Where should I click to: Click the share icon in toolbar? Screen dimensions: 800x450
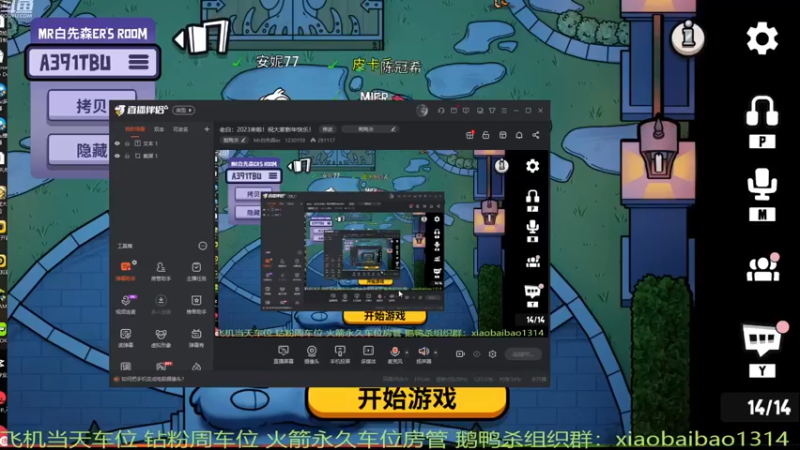(536, 135)
